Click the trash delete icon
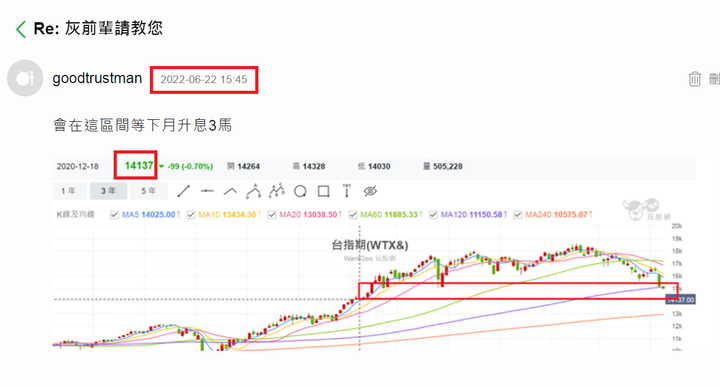This screenshot has width=720, height=387. click(694, 79)
